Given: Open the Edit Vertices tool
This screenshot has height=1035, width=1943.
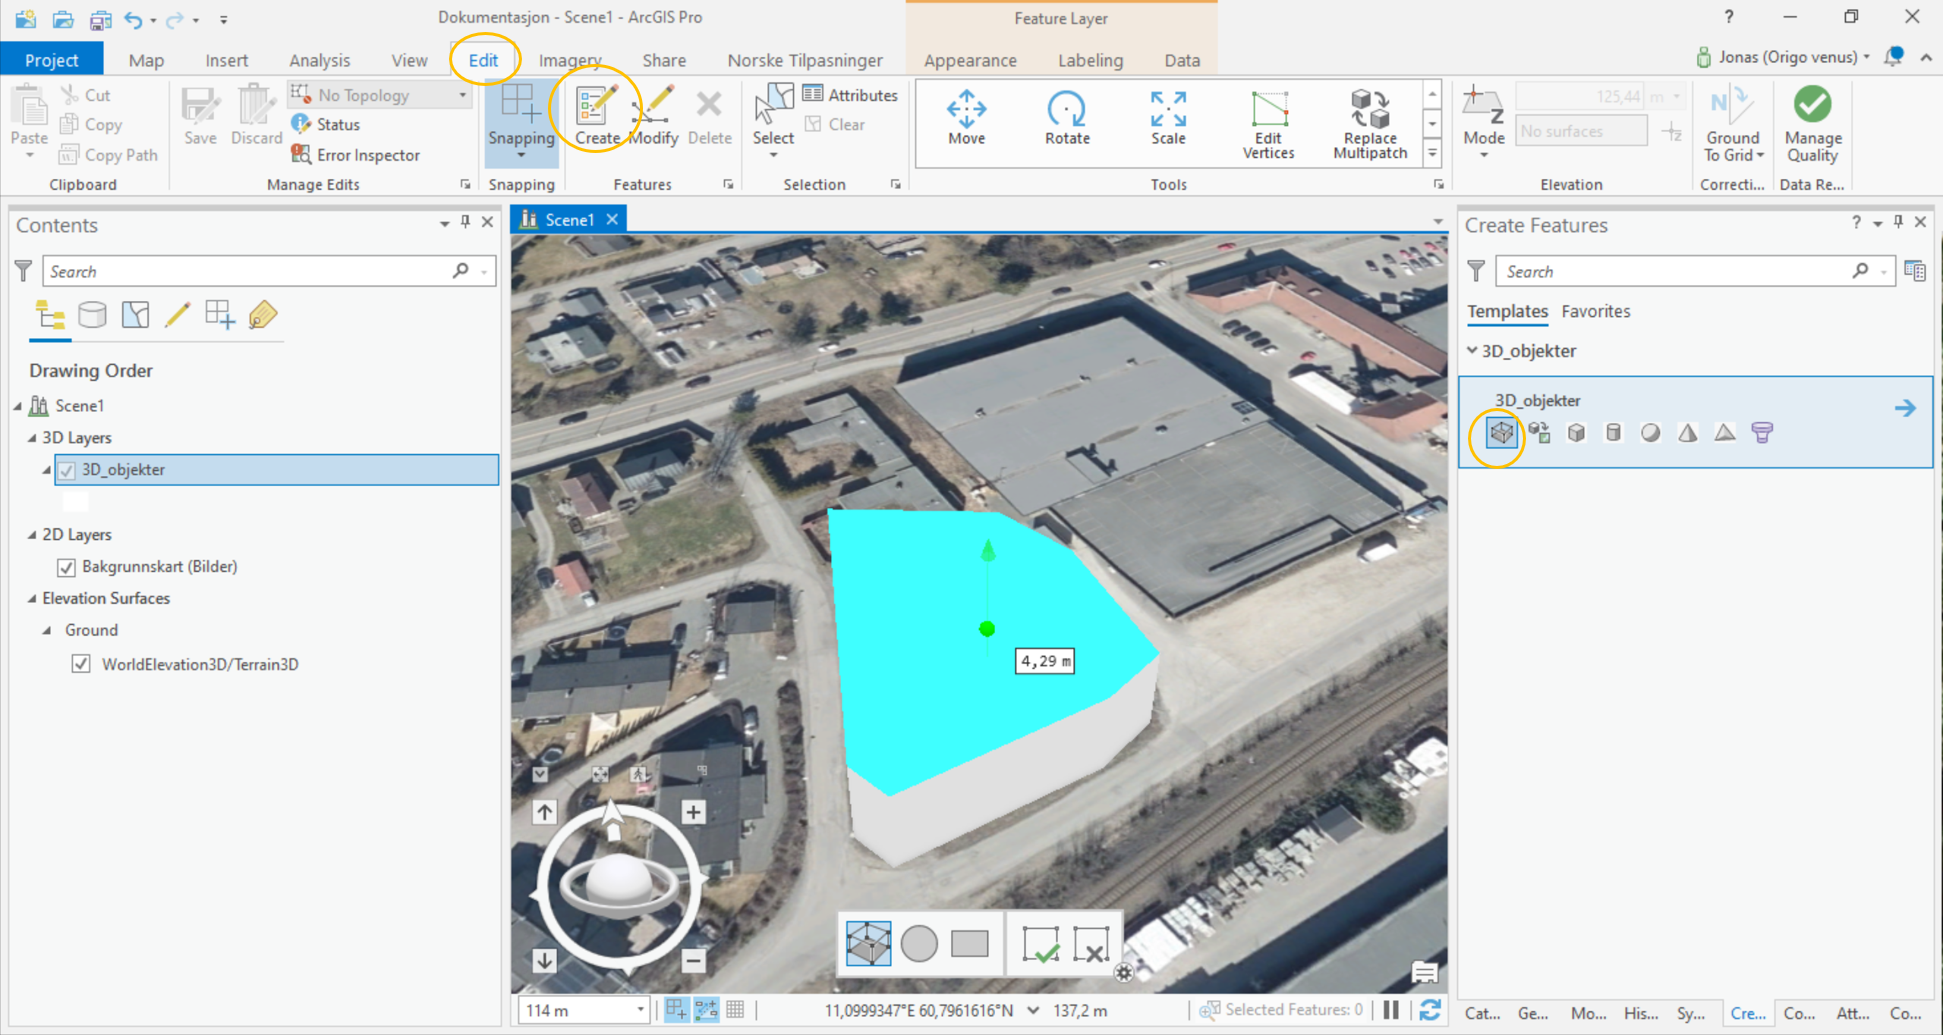Looking at the screenshot, I should pos(1268,124).
